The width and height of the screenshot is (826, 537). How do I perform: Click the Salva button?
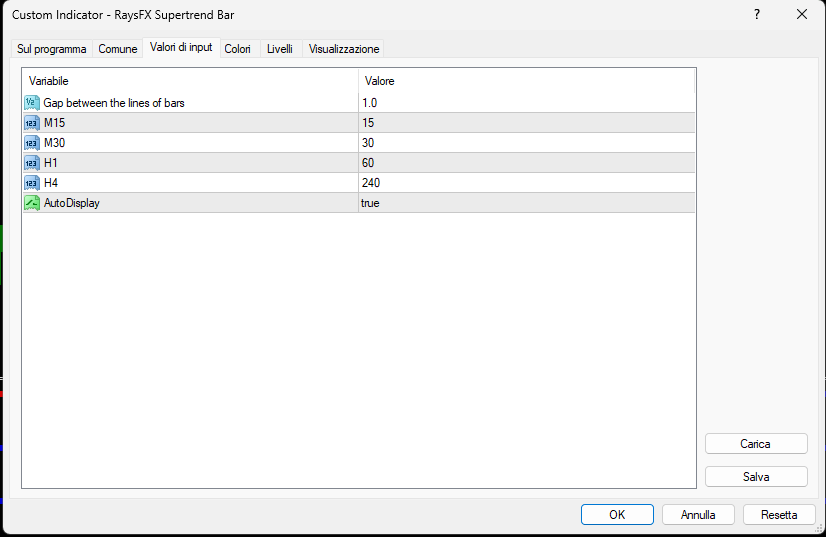click(x=756, y=477)
